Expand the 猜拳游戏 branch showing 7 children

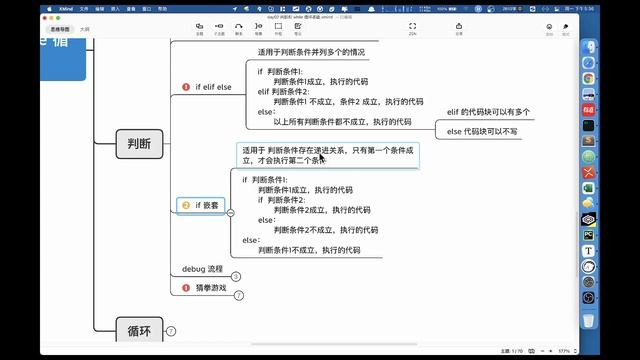coord(239,295)
